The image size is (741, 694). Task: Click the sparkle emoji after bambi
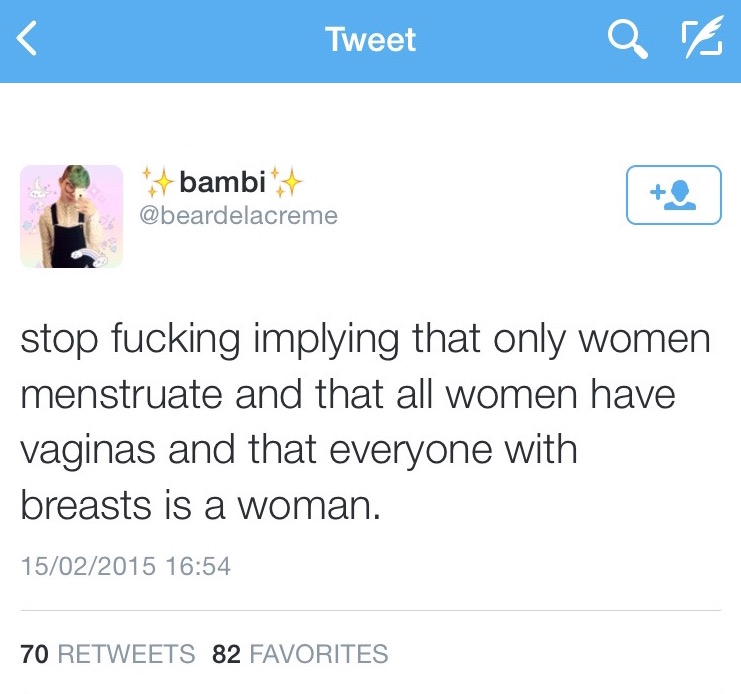(x=287, y=182)
